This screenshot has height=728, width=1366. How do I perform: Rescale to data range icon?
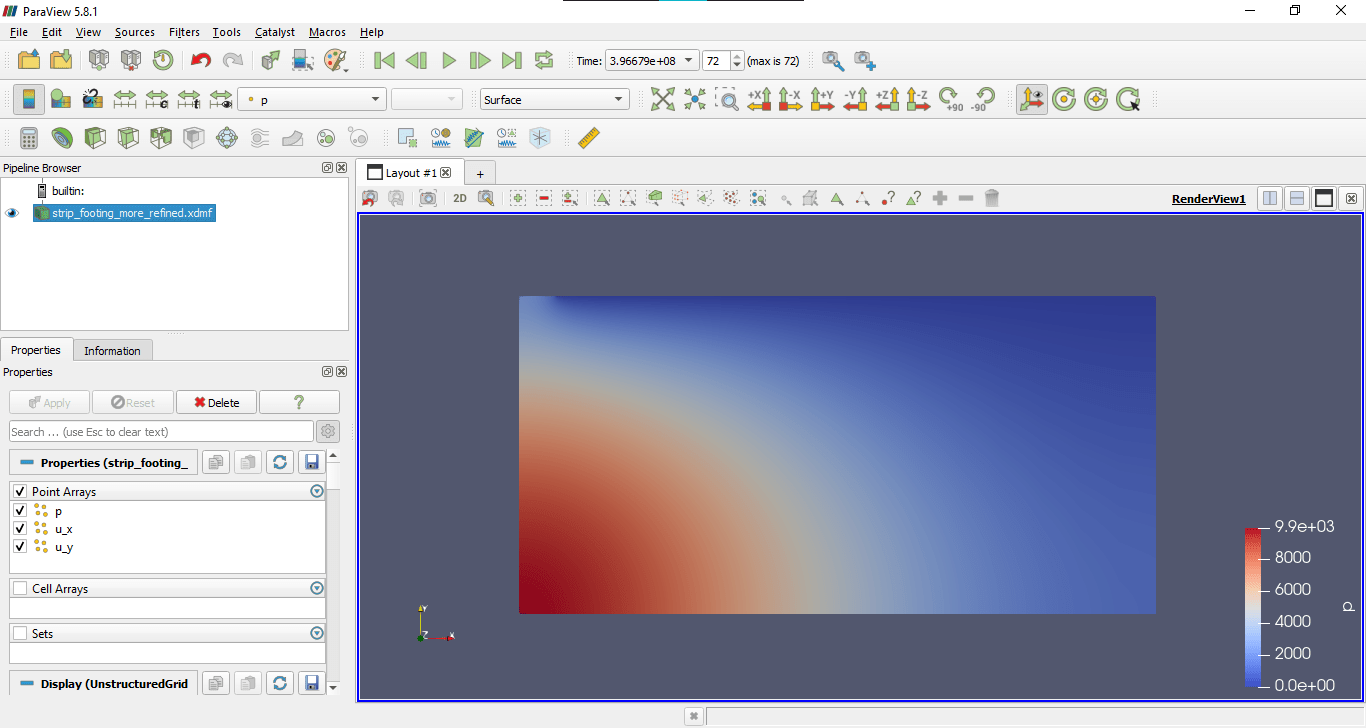pos(125,99)
